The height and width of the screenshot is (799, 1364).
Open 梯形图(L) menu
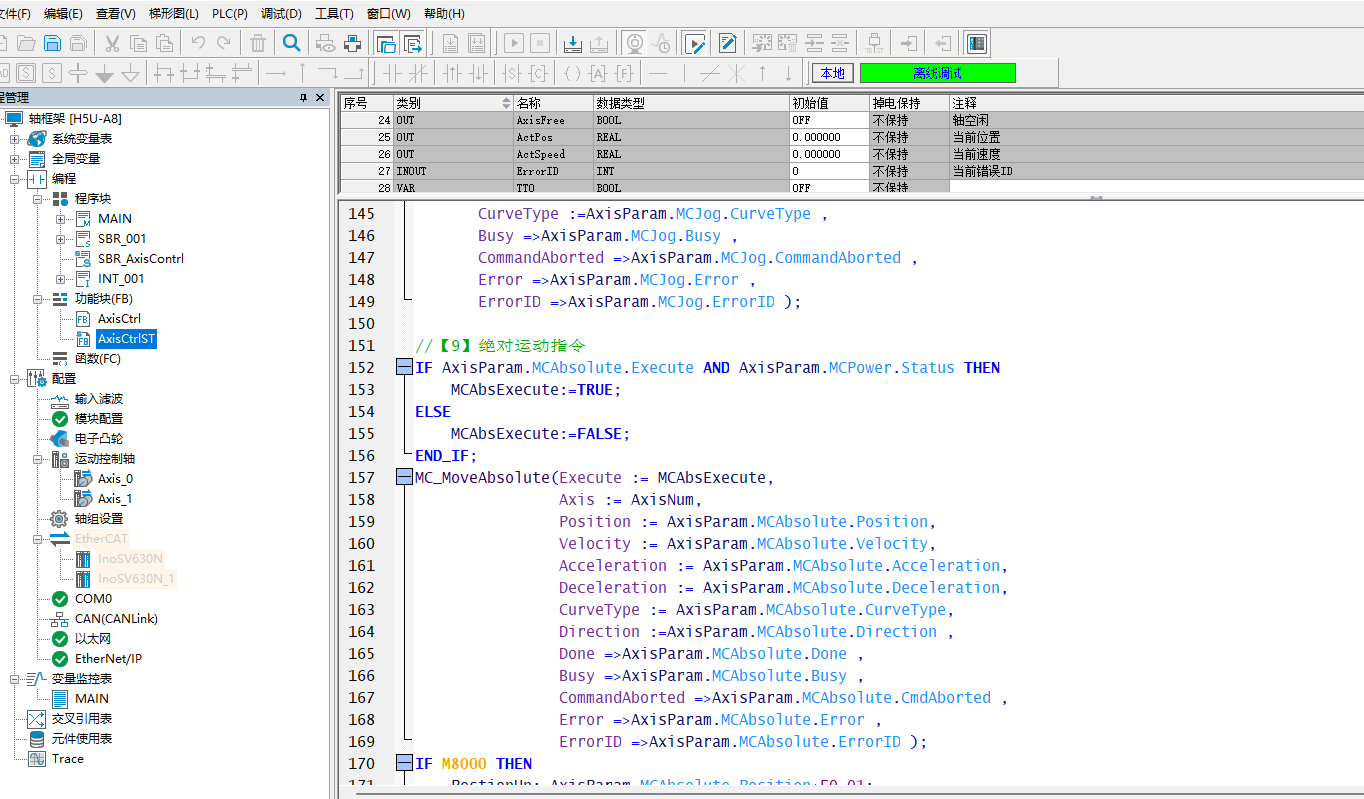(174, 14)
